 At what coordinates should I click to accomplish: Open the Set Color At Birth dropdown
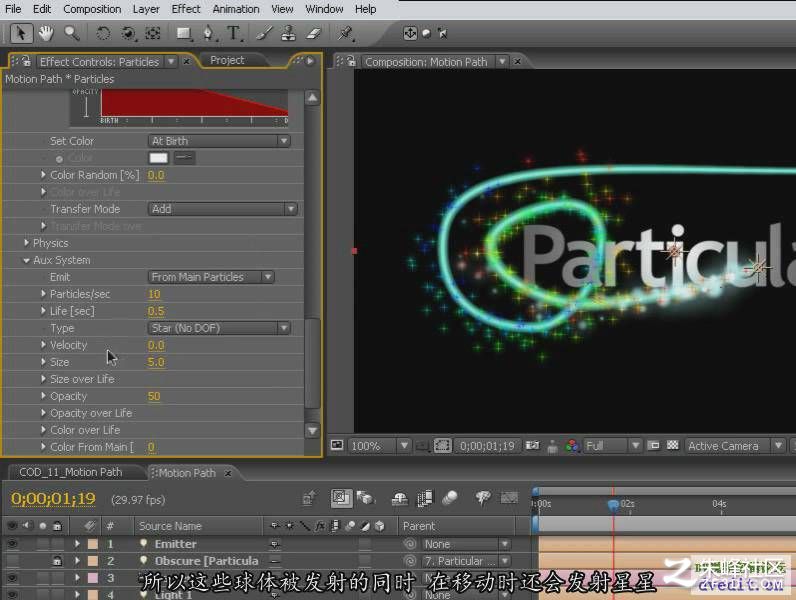219,141
